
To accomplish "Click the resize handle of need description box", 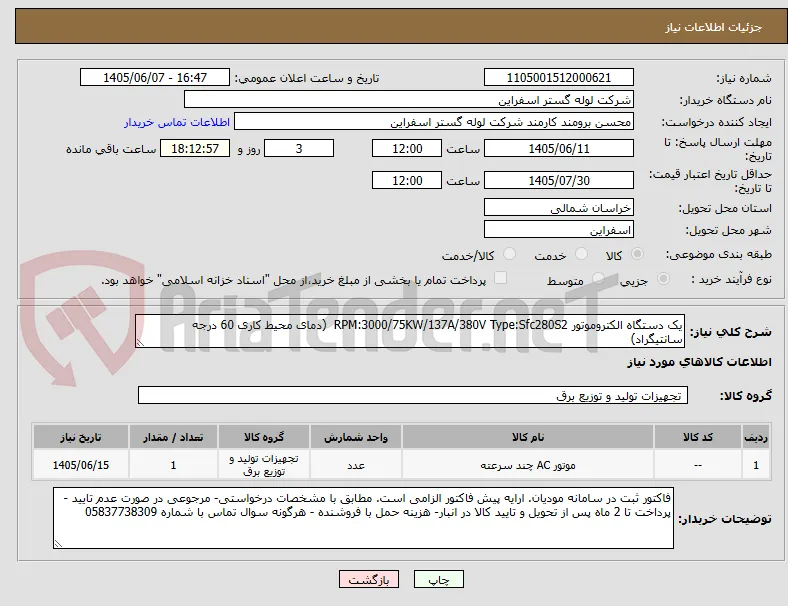I will coord(140,343).
